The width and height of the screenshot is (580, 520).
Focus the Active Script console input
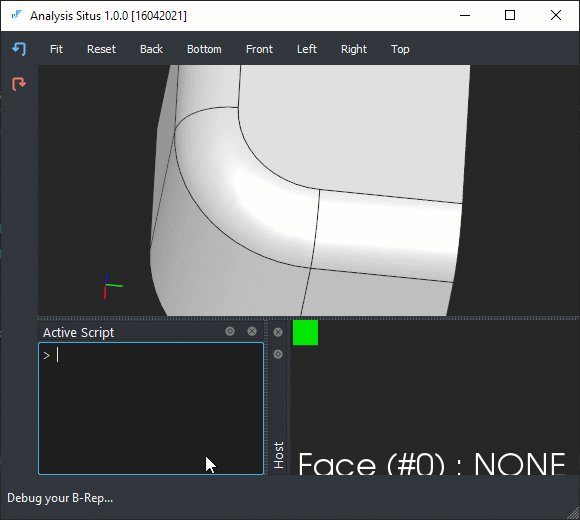[151, 408]
